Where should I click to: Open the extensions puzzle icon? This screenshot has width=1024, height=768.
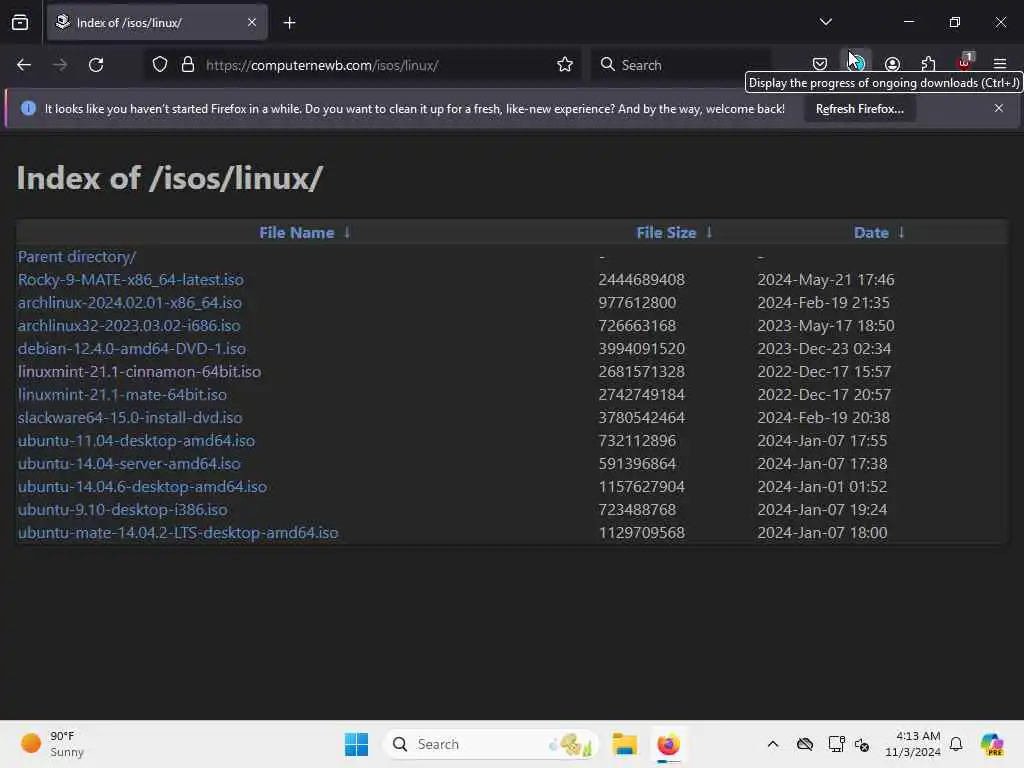coord(928,64)
